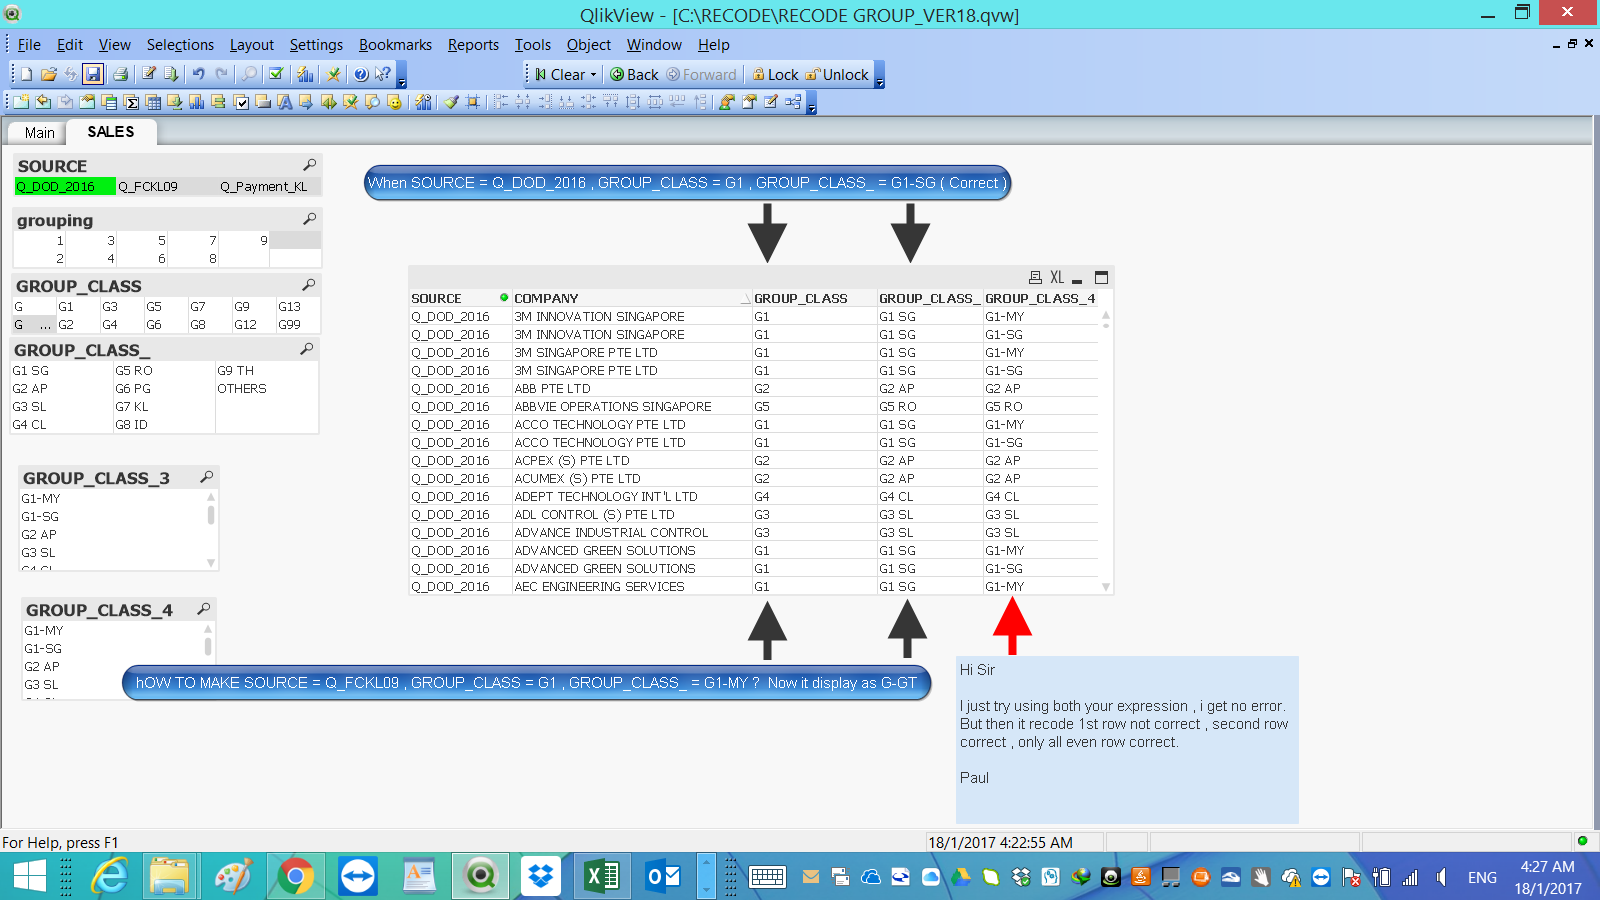Unlock the locked selections
The image size is (1600, 900).
pos(838,74)
